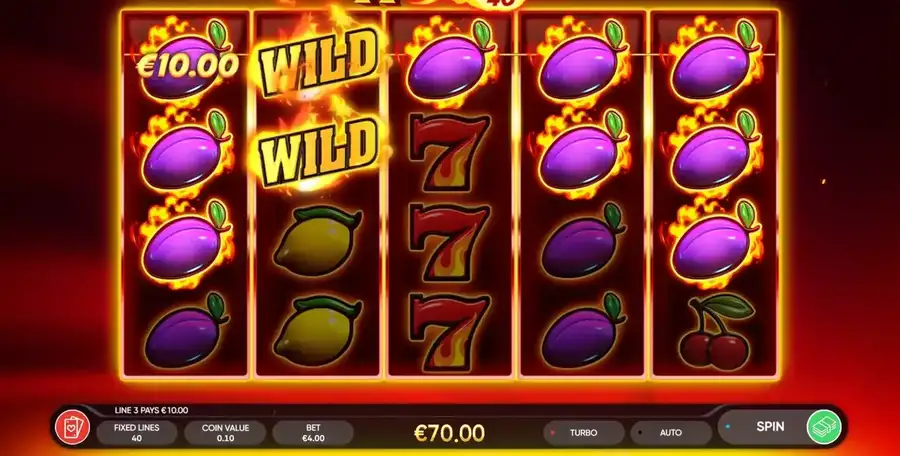Click the top red seven on reel three

[451, 151]
